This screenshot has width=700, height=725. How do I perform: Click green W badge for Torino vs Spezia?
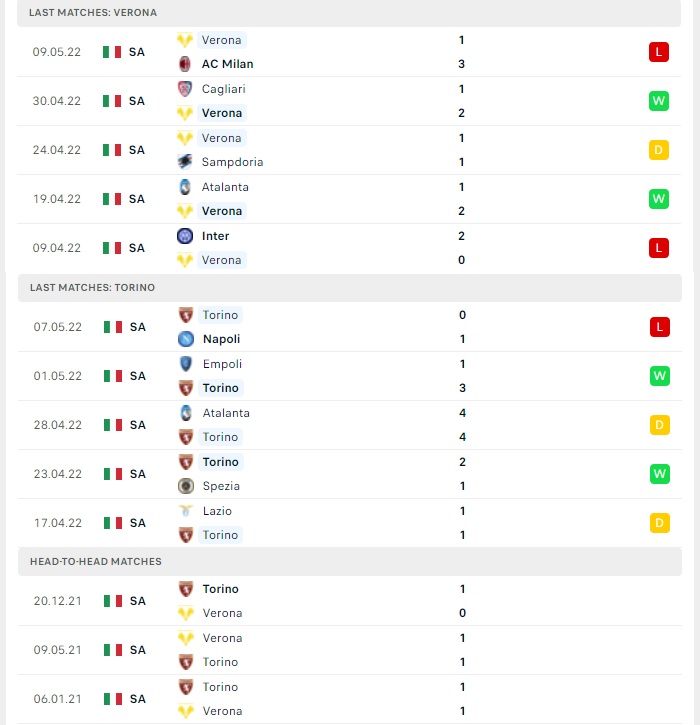click(660, 474)
